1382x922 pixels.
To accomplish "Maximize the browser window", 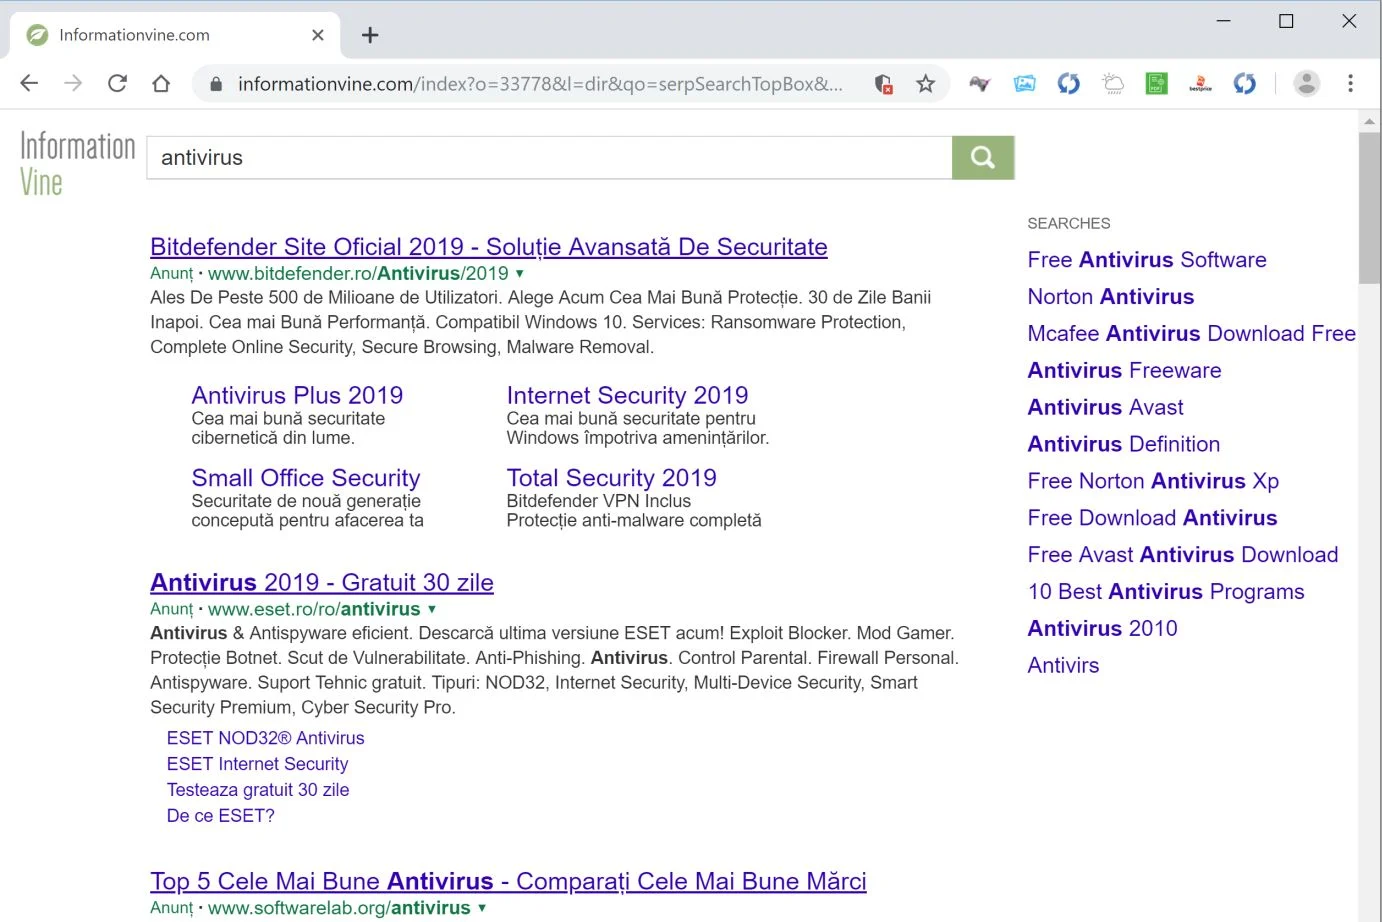I will [1286, 21].
